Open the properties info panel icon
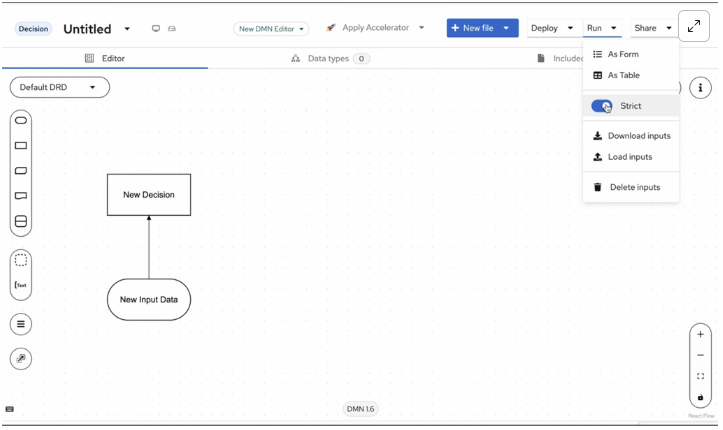Image resolution: width=723 pixels, height=430 pixels. (x=700, y=89)
